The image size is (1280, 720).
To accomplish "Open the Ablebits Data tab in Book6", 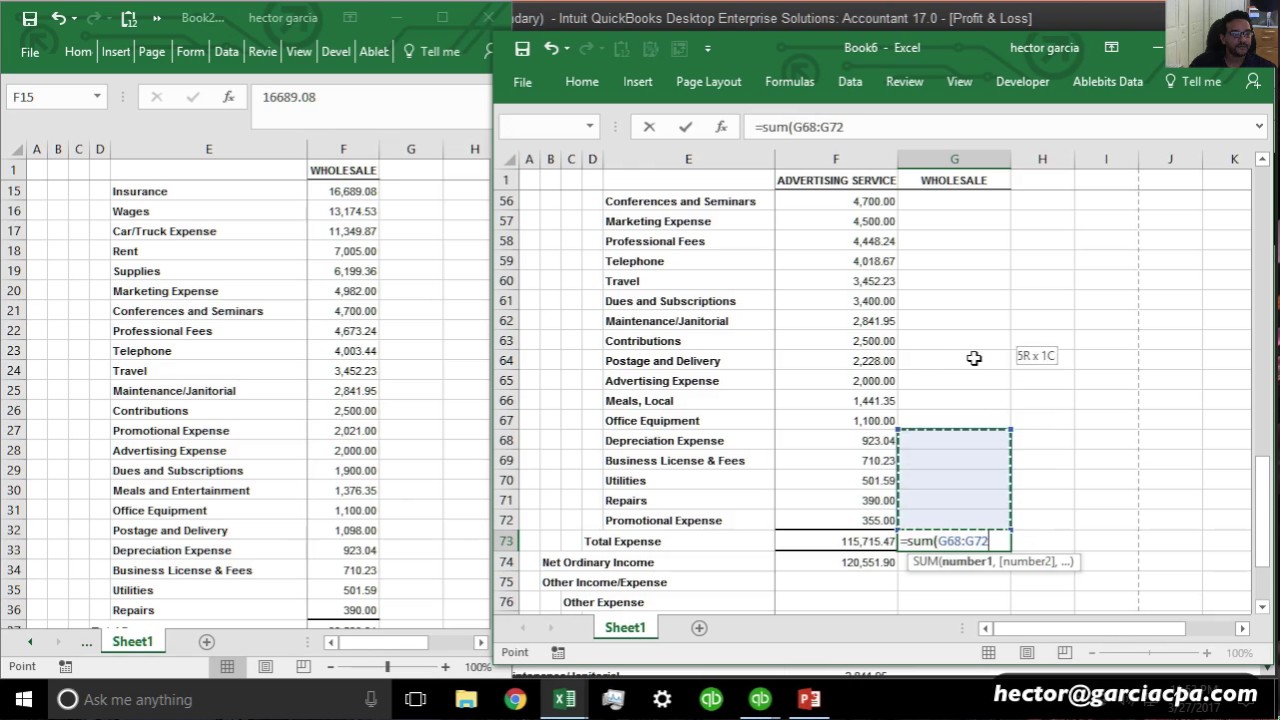I will point(1108,82).
